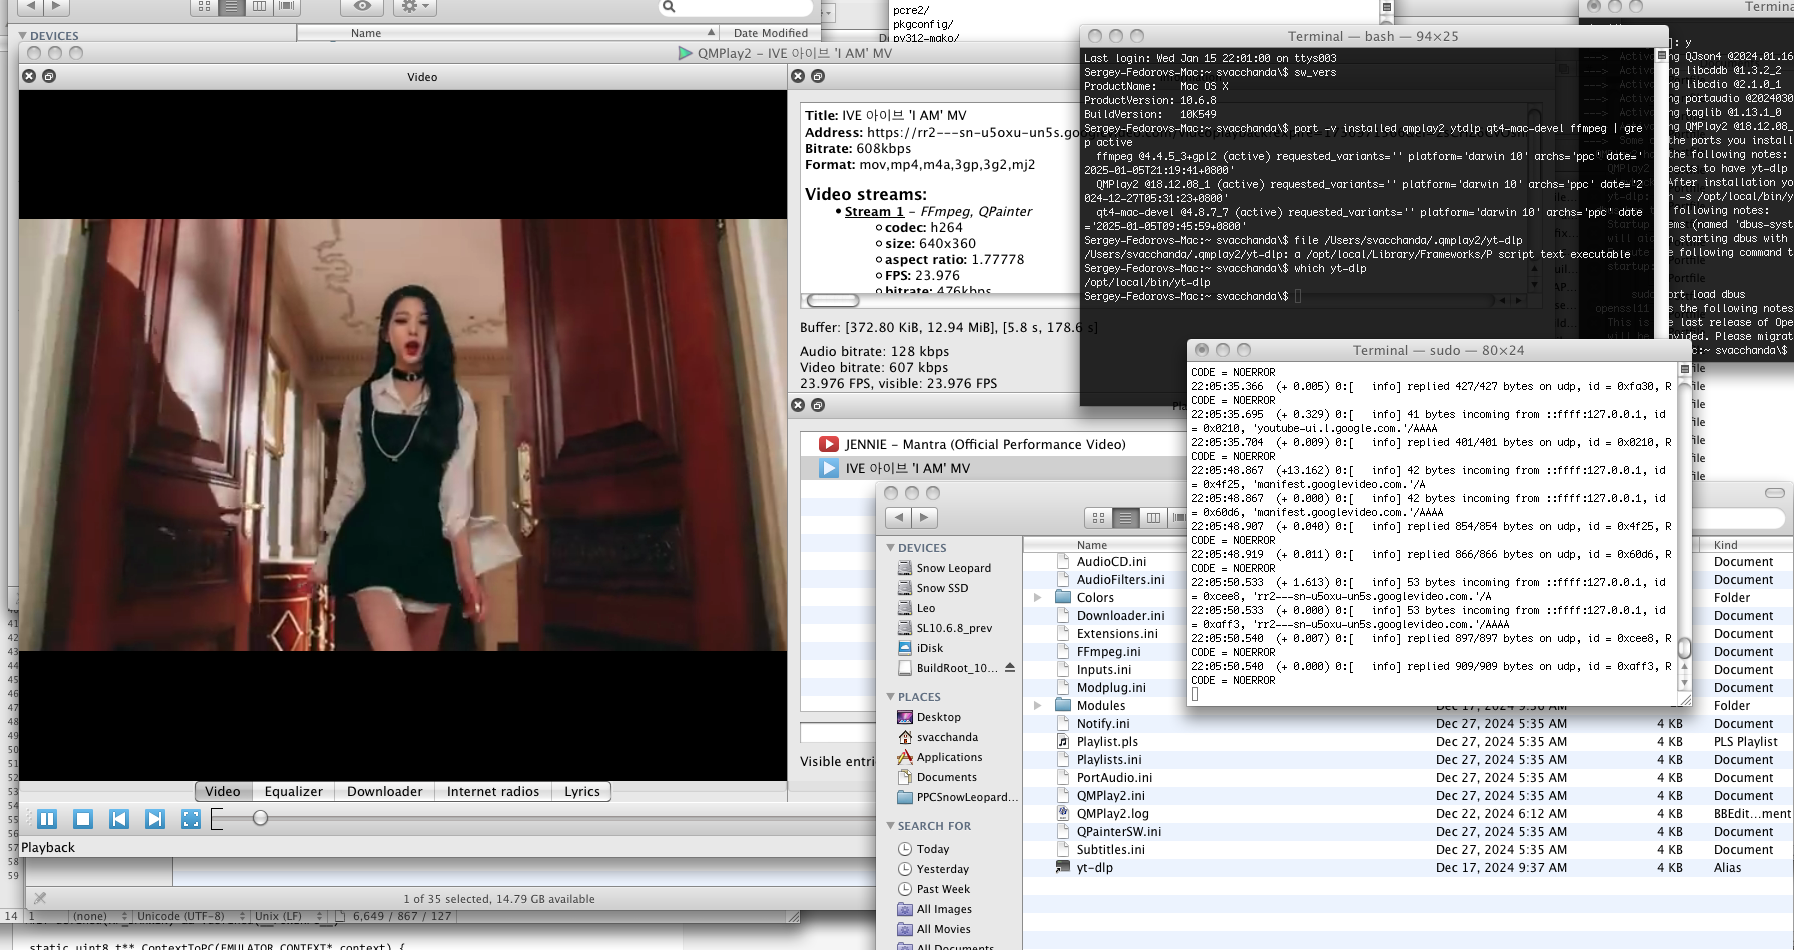Click Quick Look eye button in rear Finder
The image size is (1794, 950).
tap(362, 6)
